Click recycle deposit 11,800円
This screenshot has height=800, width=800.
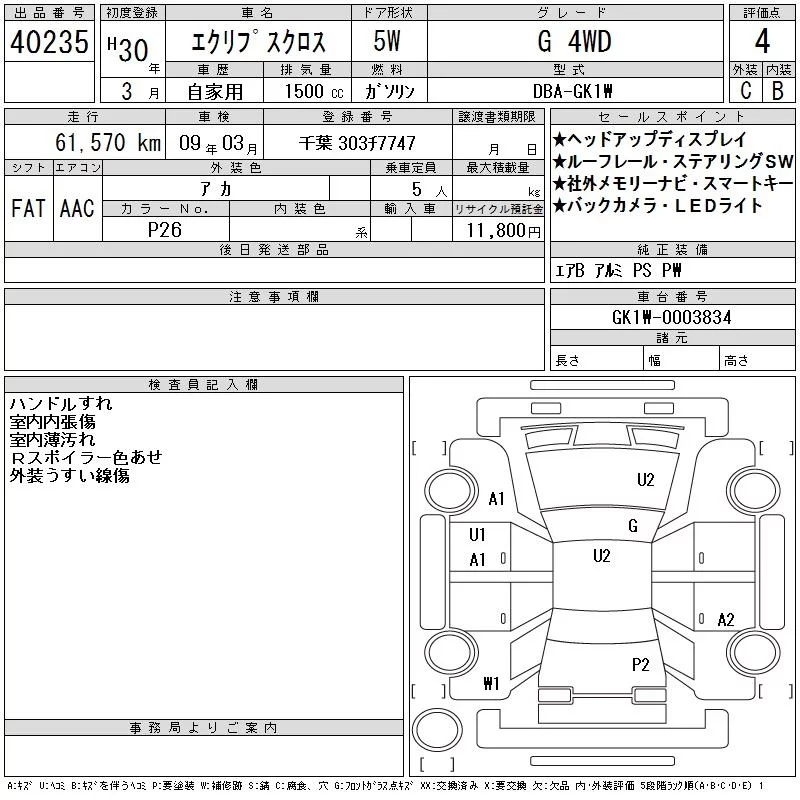(x=504, y=231)
